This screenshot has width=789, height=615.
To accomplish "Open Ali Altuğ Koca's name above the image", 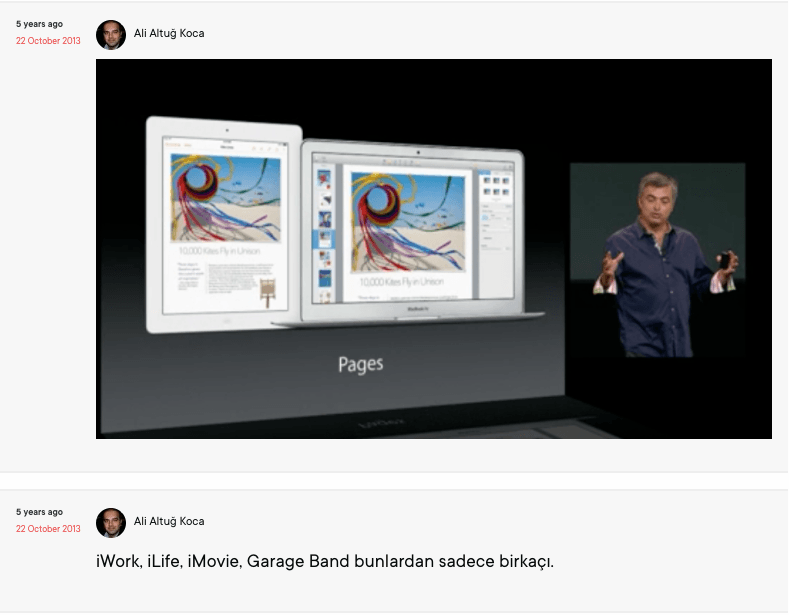I will click(x=169, y=34).
